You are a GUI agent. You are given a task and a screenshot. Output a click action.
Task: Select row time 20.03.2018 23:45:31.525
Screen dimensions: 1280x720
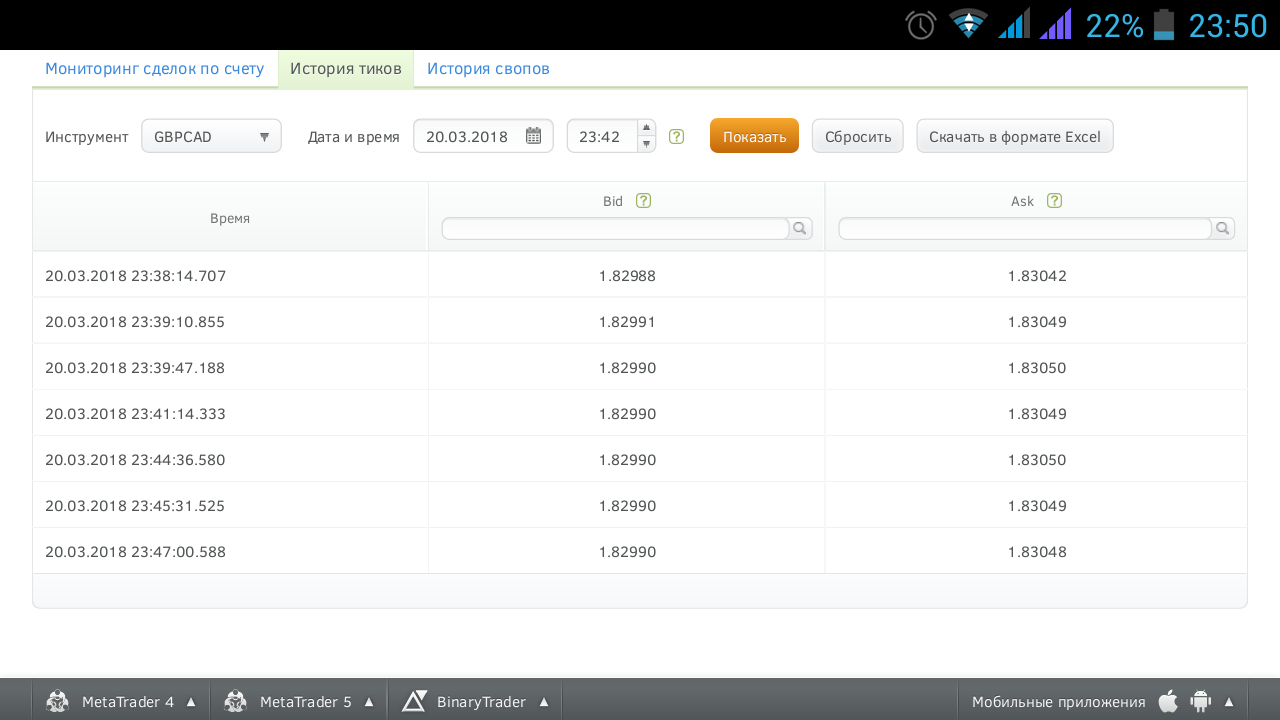click(x=135, y=506)
